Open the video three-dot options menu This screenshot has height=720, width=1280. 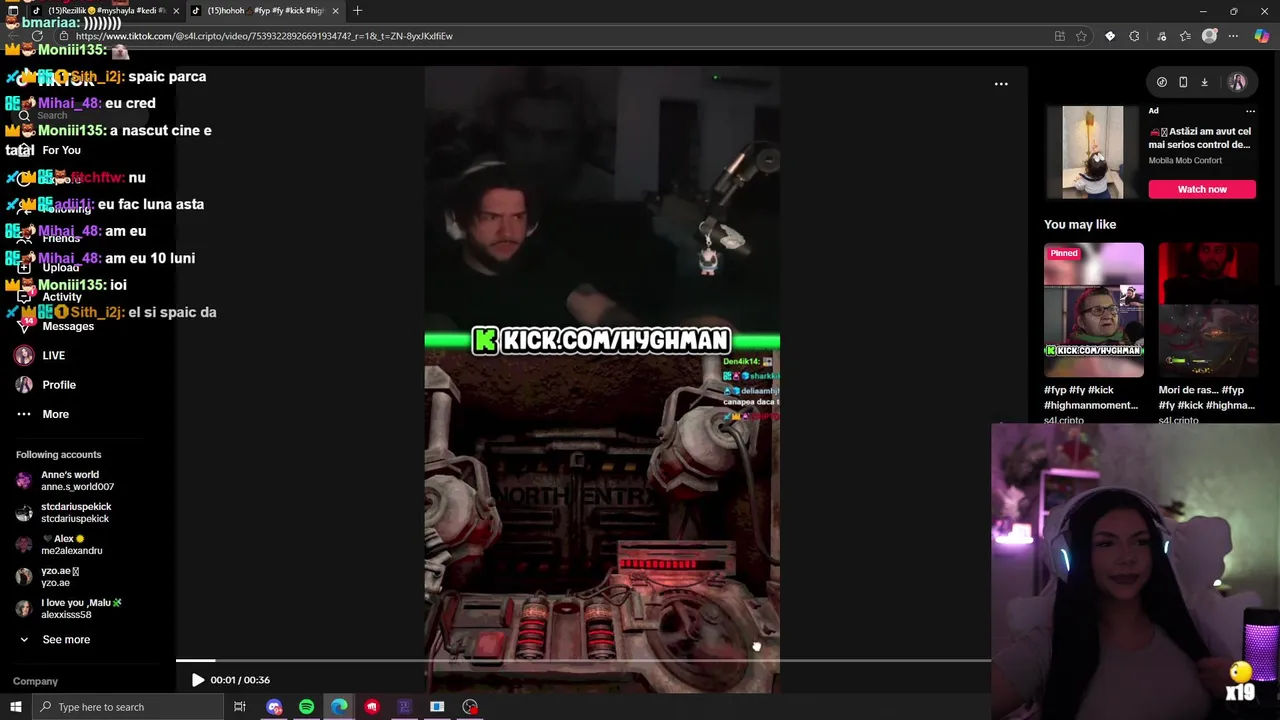tap(1001, 84)
